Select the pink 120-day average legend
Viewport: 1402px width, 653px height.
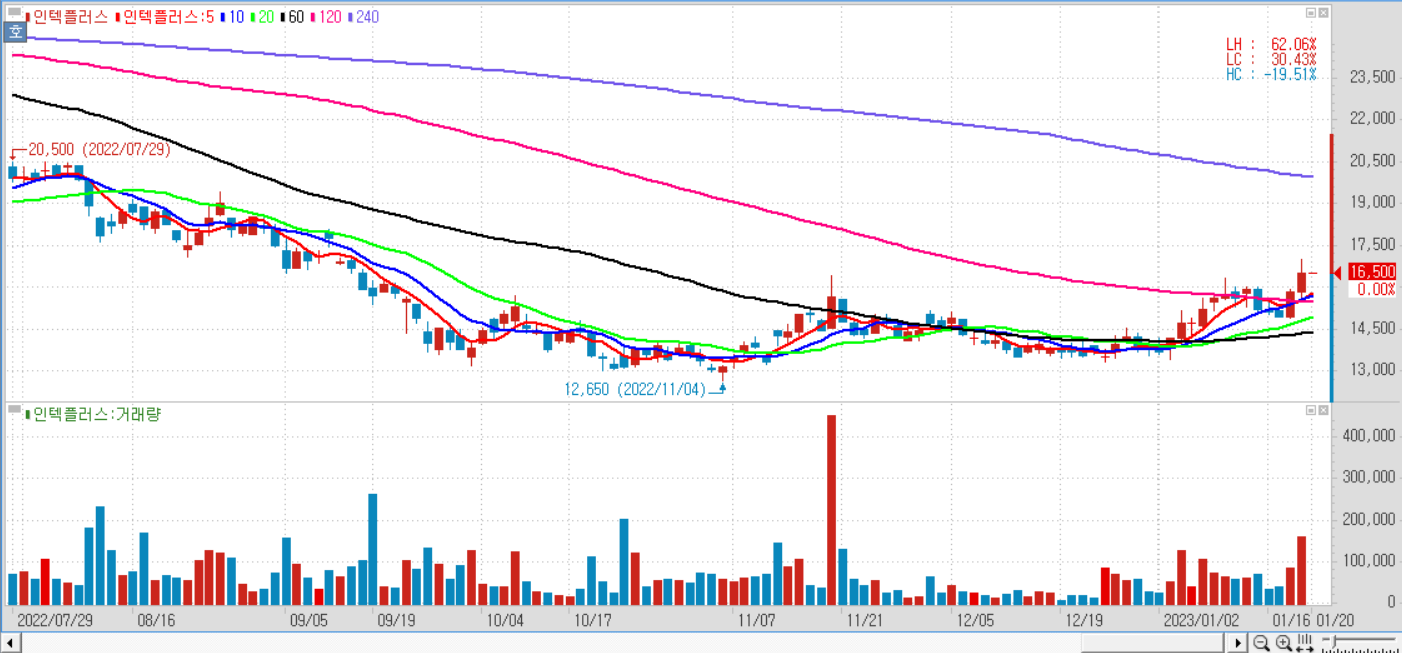[328, 17]
